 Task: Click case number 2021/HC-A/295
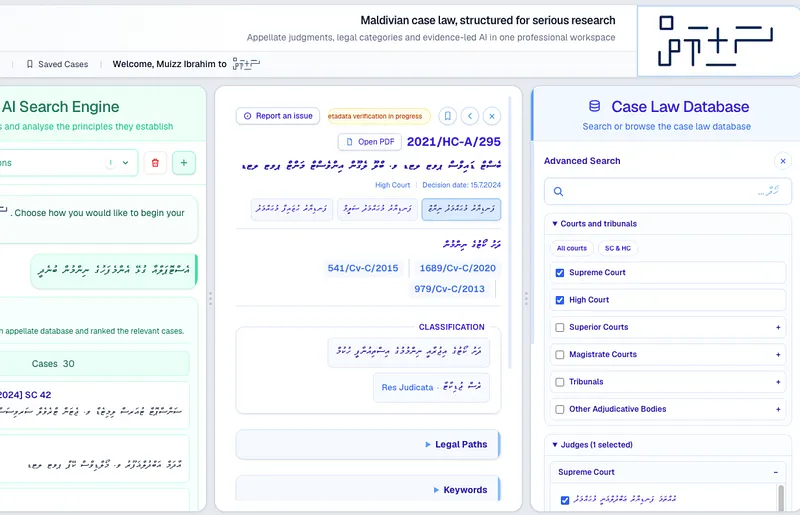(454, 141)
